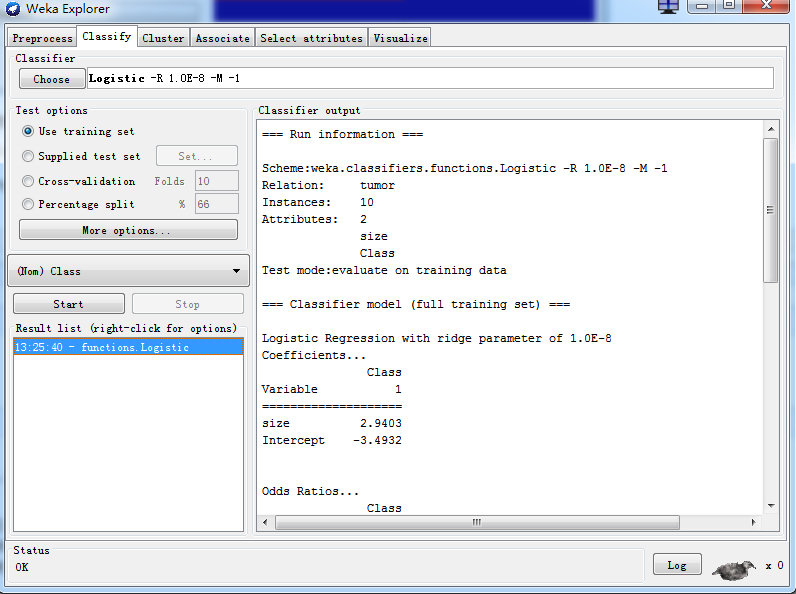Click the cross-validation Folds field

(x=217, y=181)
